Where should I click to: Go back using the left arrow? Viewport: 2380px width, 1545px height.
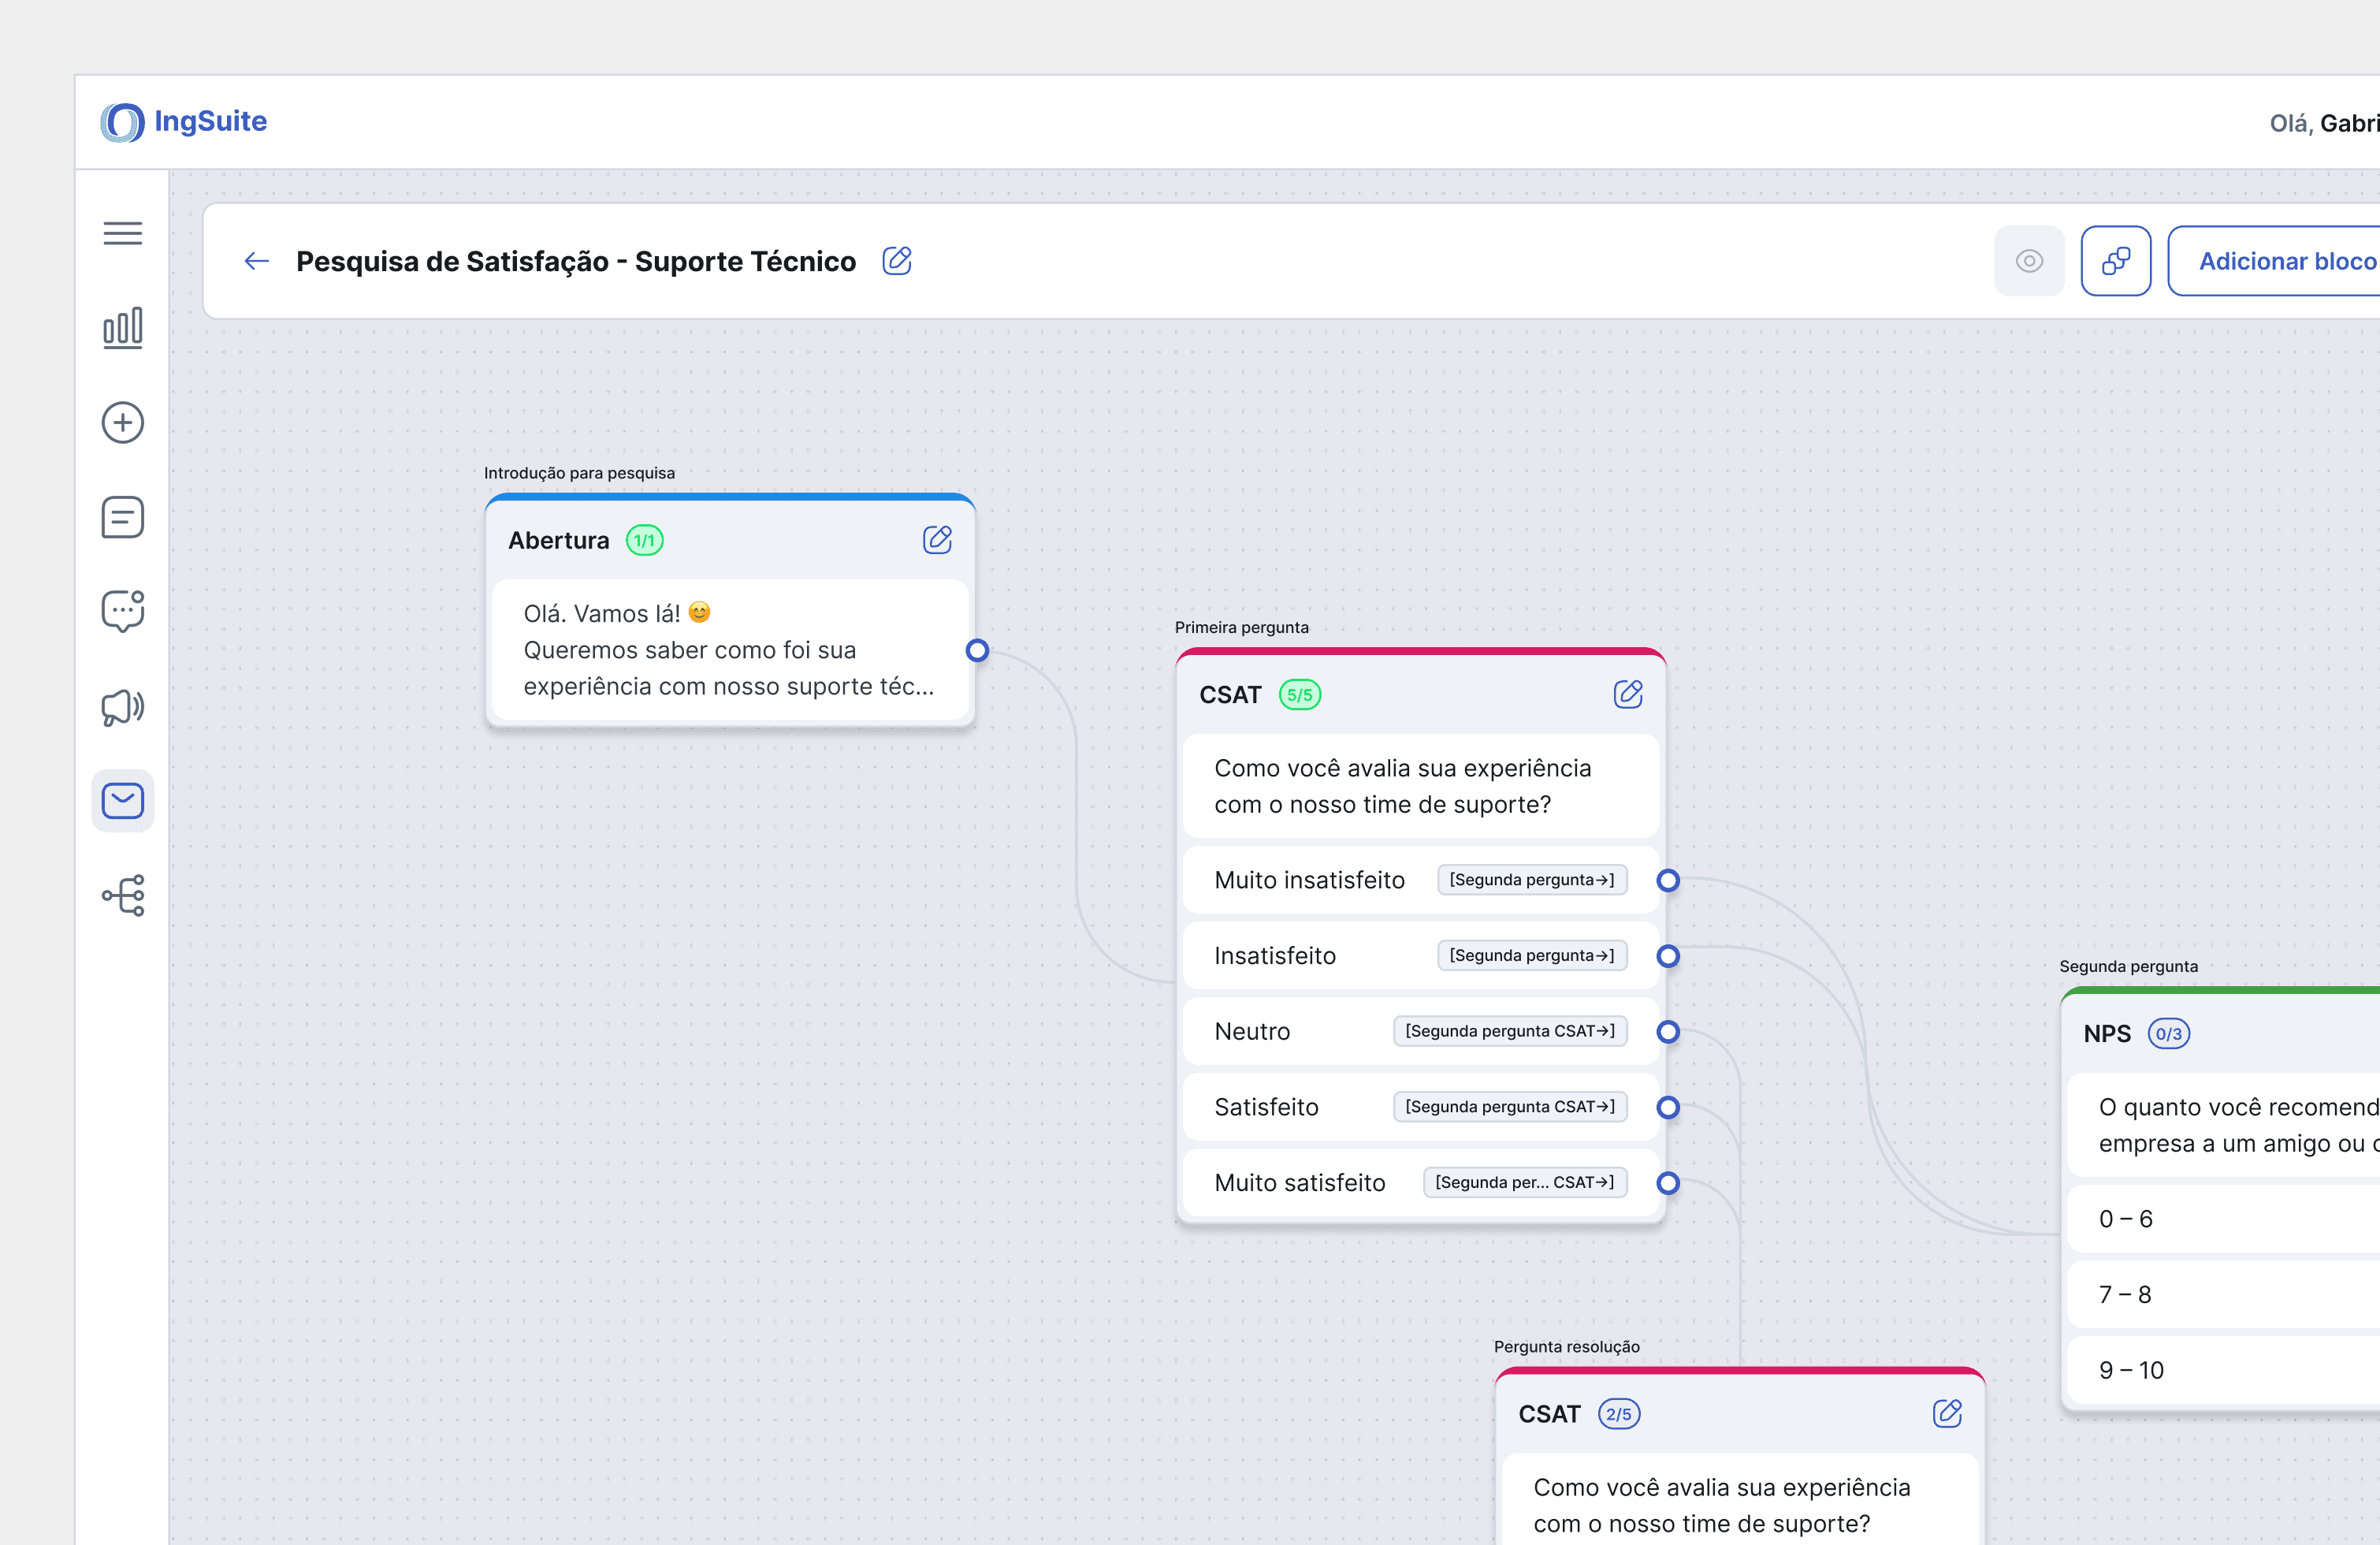257,261
